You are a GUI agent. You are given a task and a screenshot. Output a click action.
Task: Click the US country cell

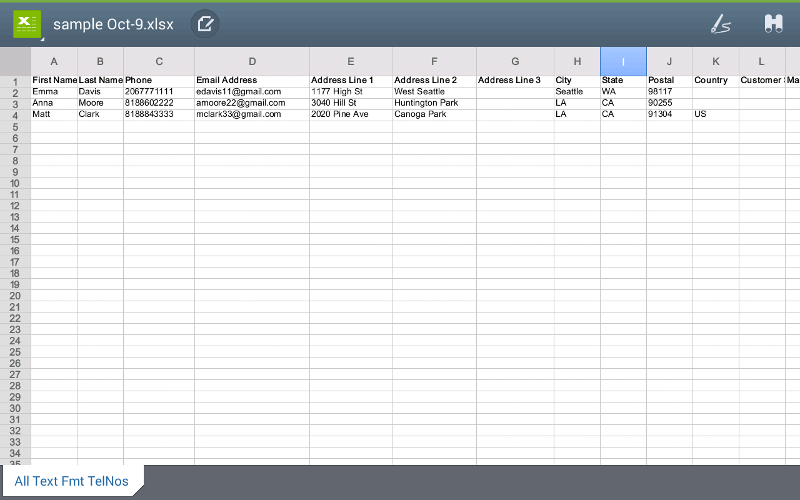click(716, 114)
